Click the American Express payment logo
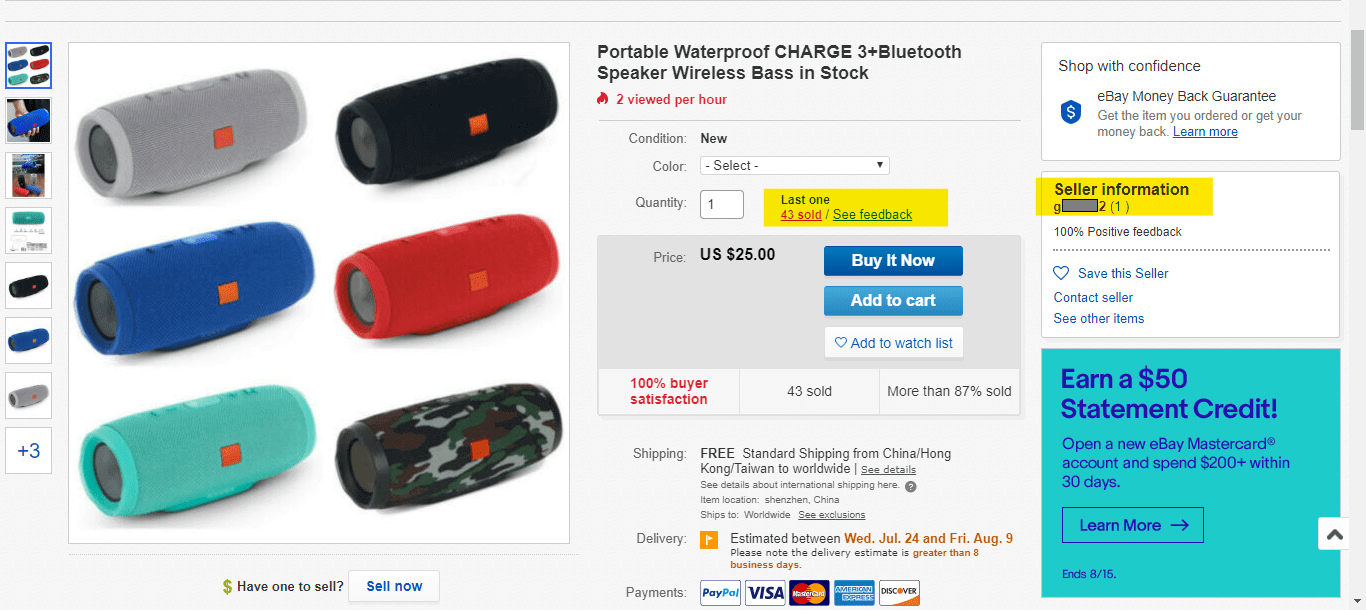Screen dimensions: 1366x610 click(x=854, y=593)
